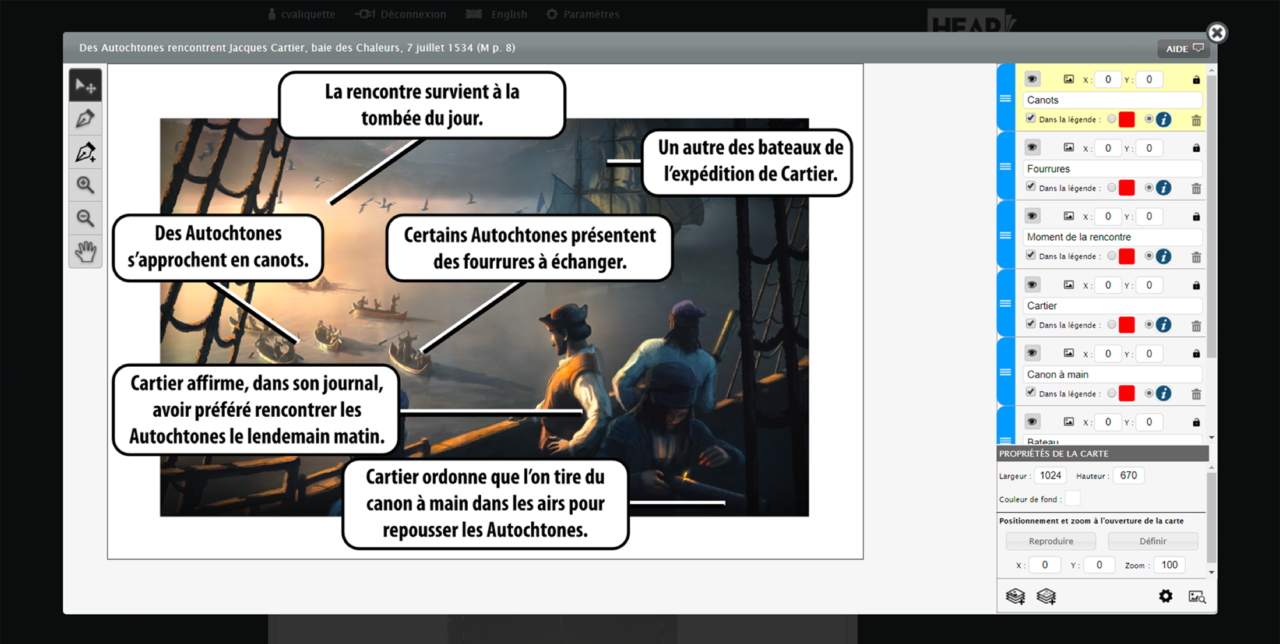Activate the zoom out magnifier tool
The image size is (1280, 644).
(85, 218)
